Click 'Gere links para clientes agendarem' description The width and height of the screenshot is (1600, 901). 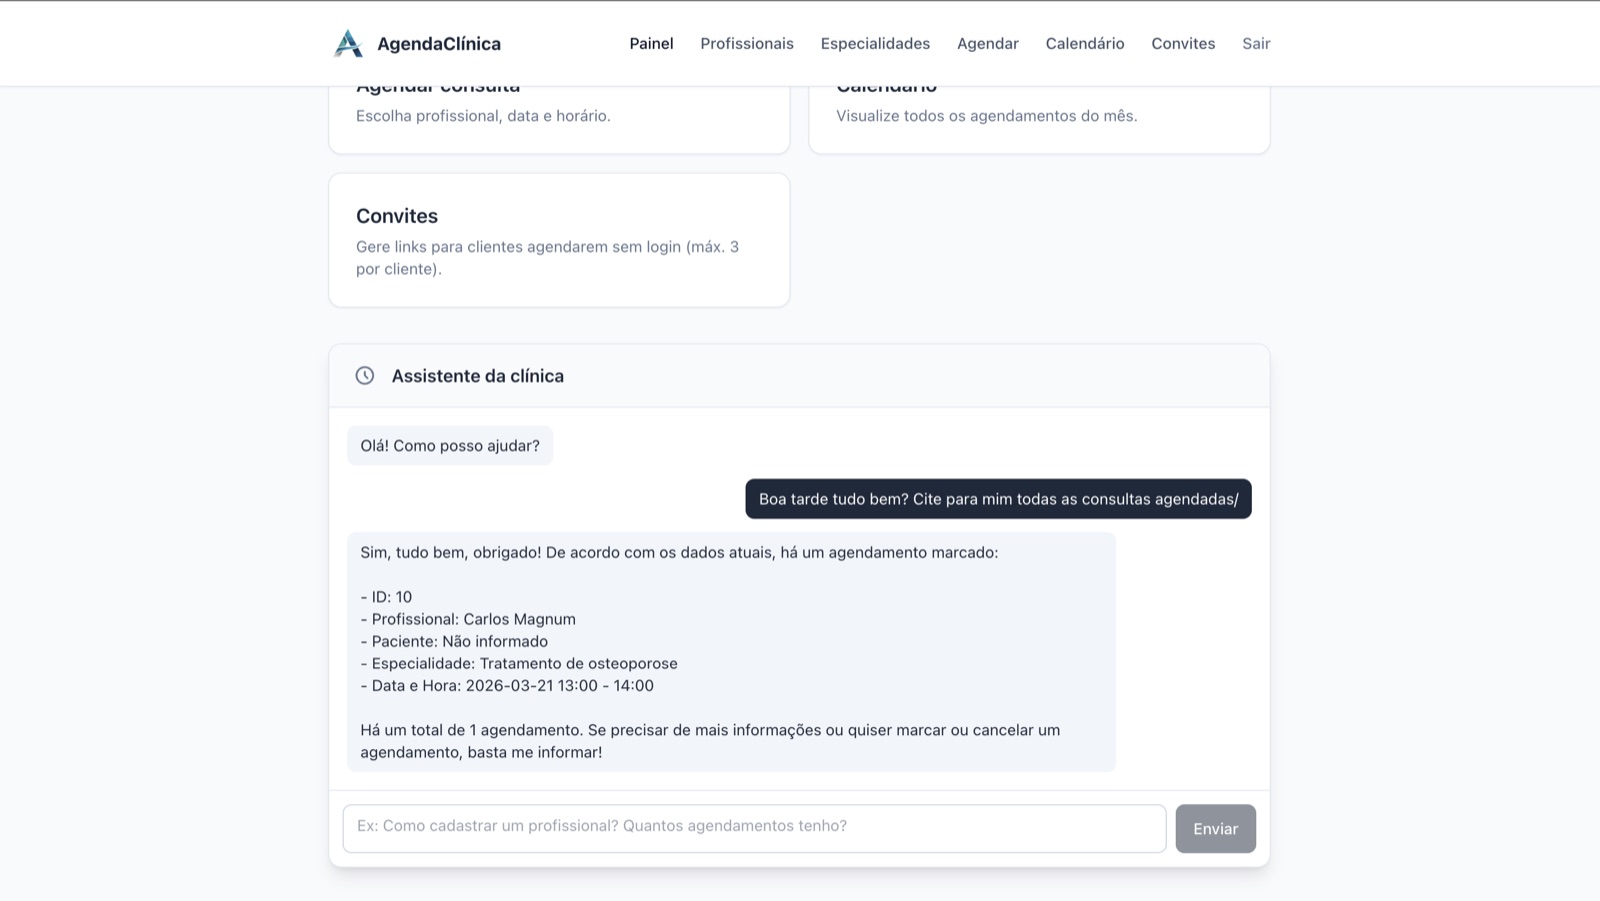tap(548, 257)
